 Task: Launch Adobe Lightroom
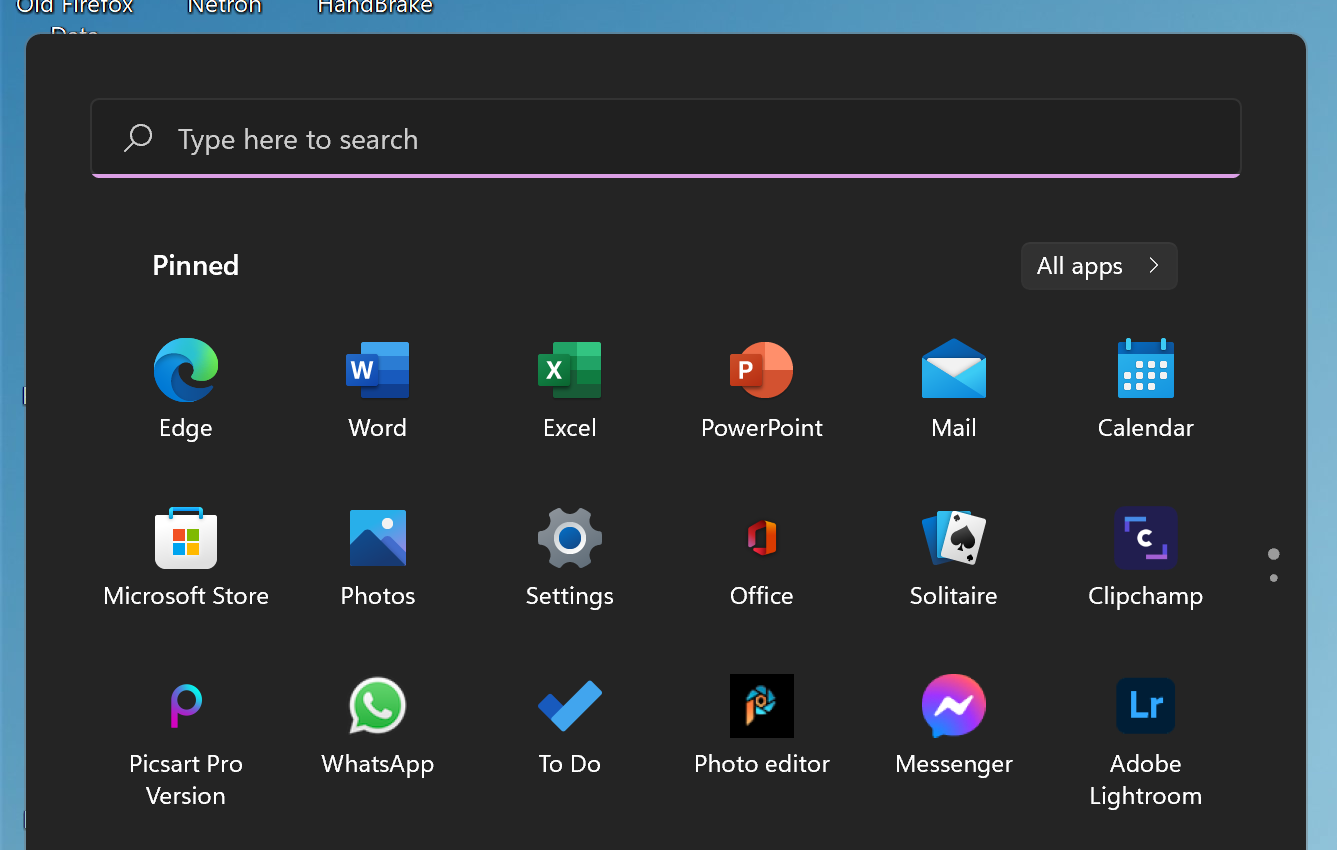coord(1146,741)
